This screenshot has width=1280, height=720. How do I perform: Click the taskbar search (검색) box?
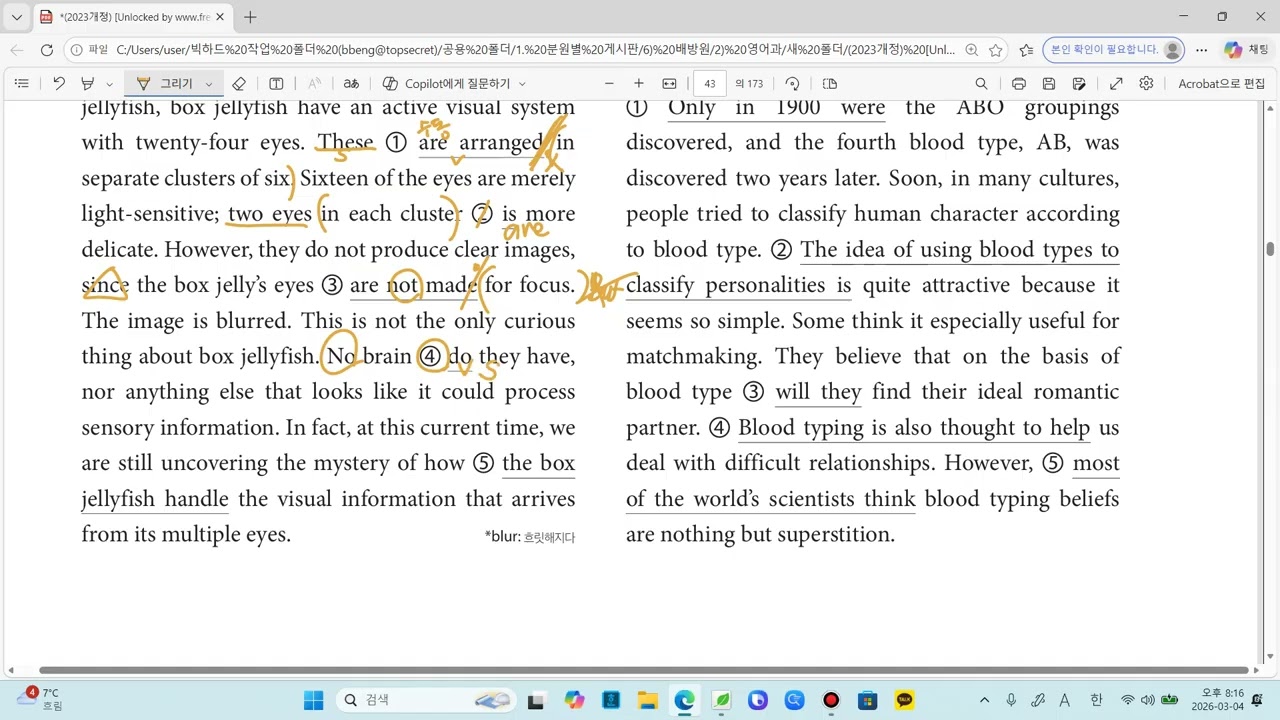(427, 700)
